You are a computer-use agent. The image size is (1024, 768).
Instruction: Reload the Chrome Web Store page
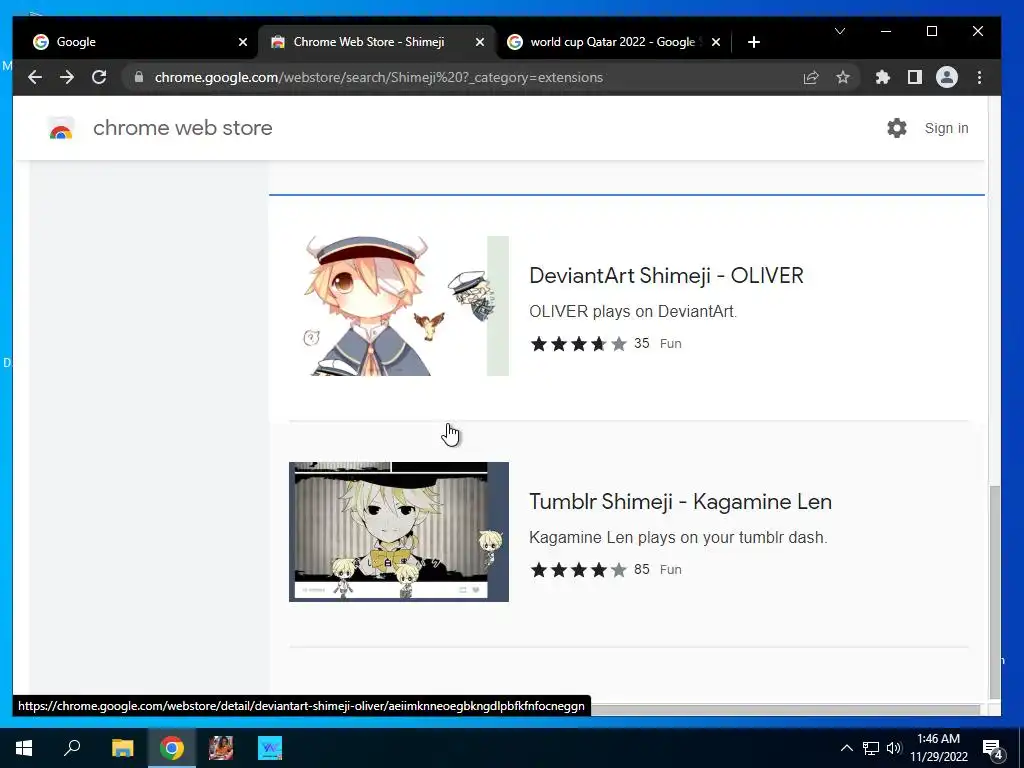click(99, 77)
